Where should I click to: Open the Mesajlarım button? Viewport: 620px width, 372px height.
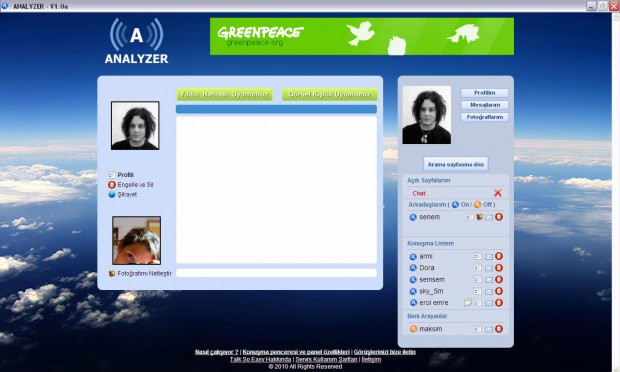484,105
